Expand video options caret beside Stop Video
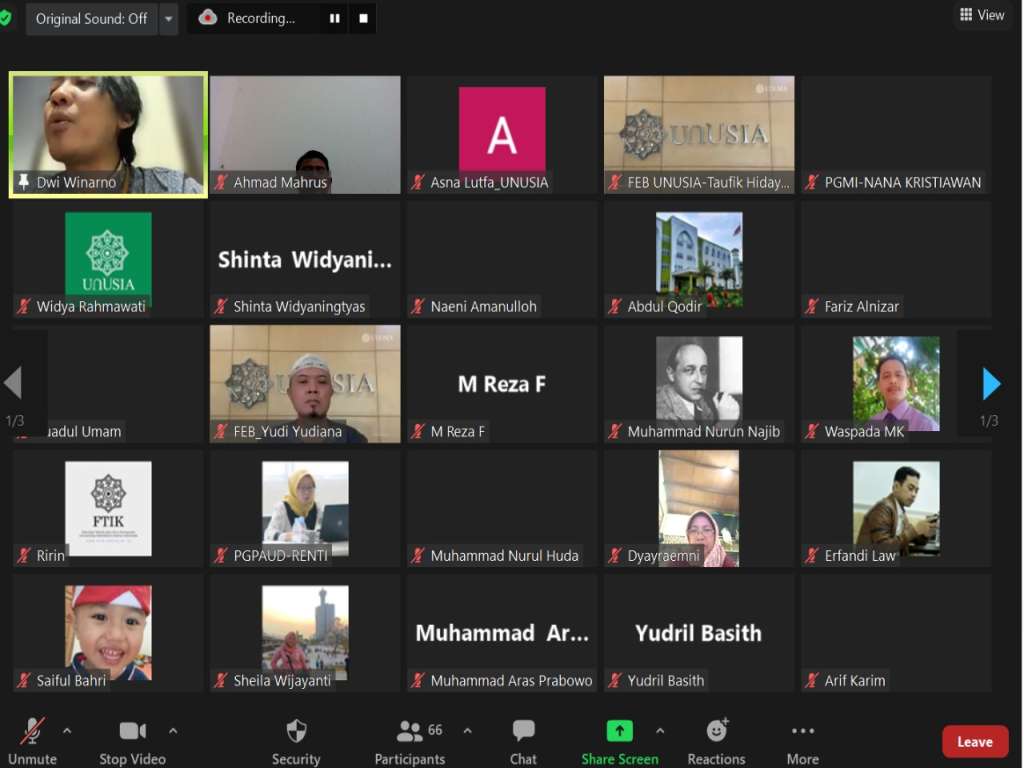 173,730
